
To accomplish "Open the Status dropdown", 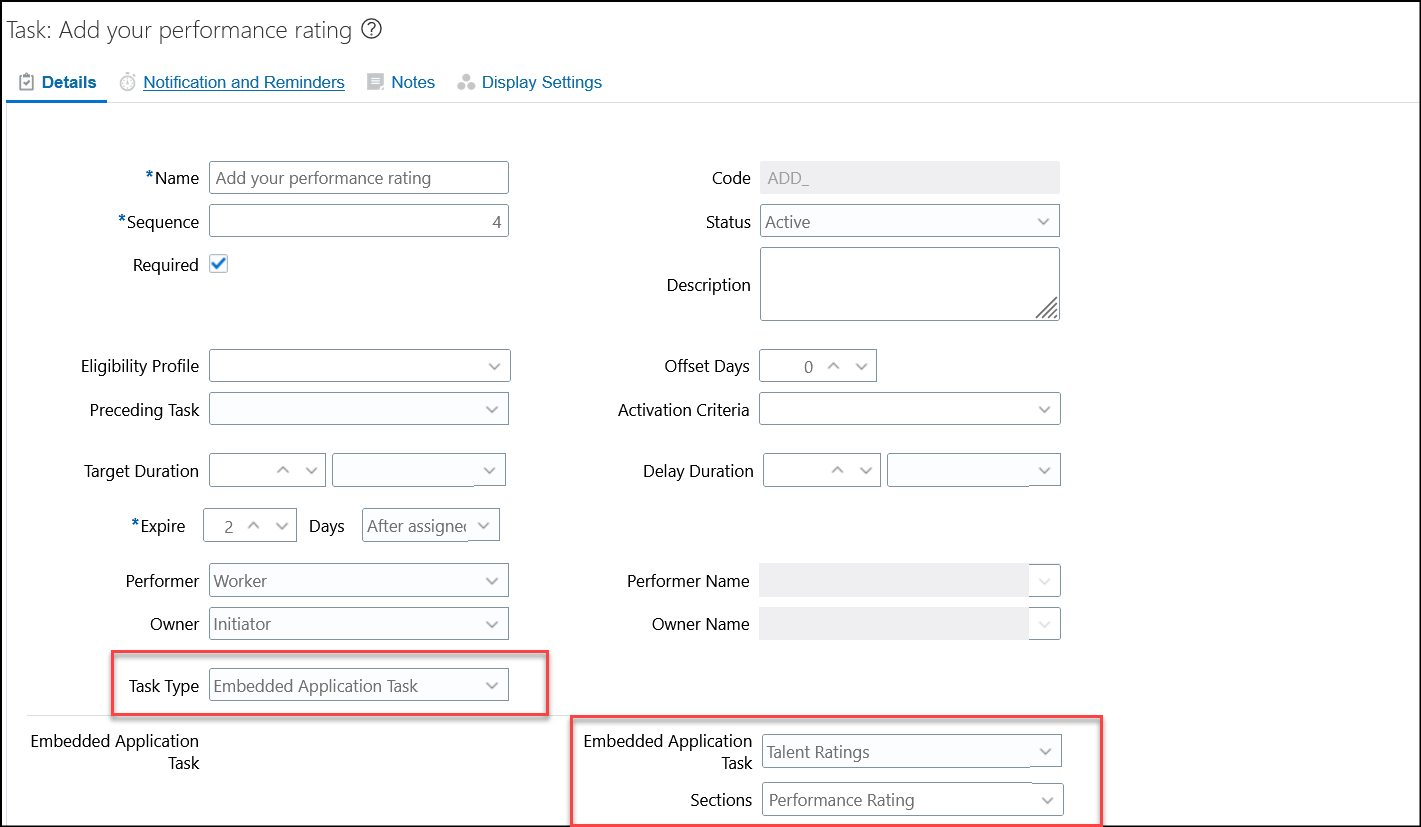I will click(909, 222).
